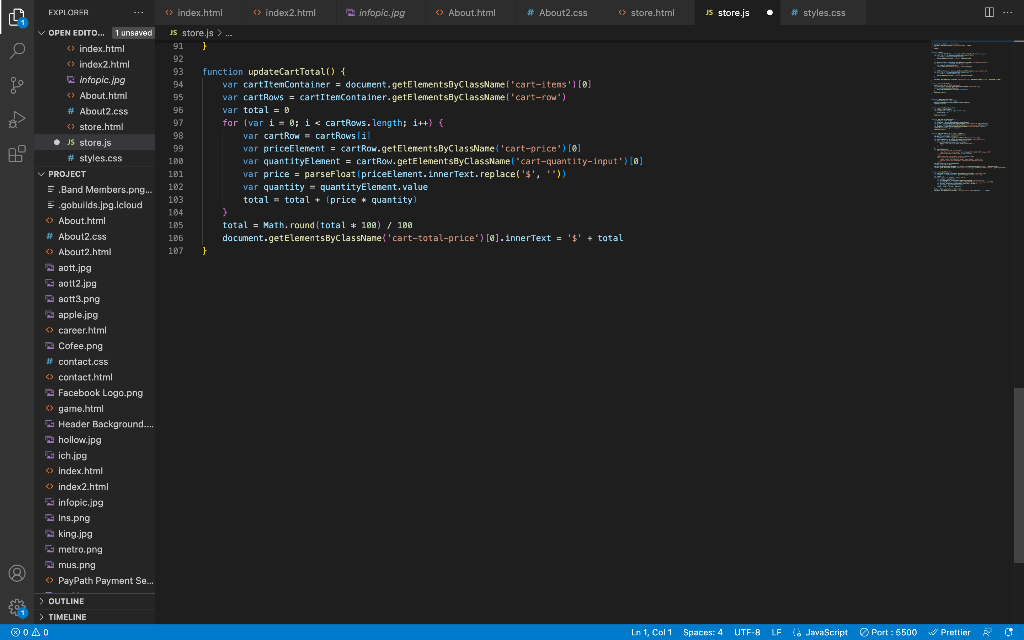Expand the TIMELINE section

[x=65, y=616]
